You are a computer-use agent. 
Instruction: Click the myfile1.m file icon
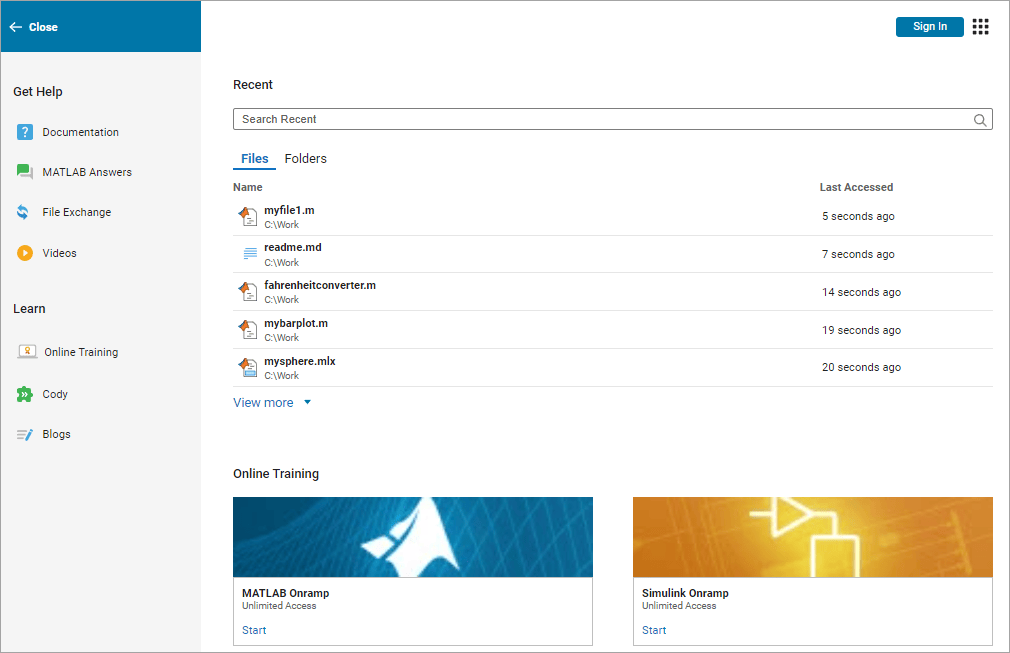point(248,216)
